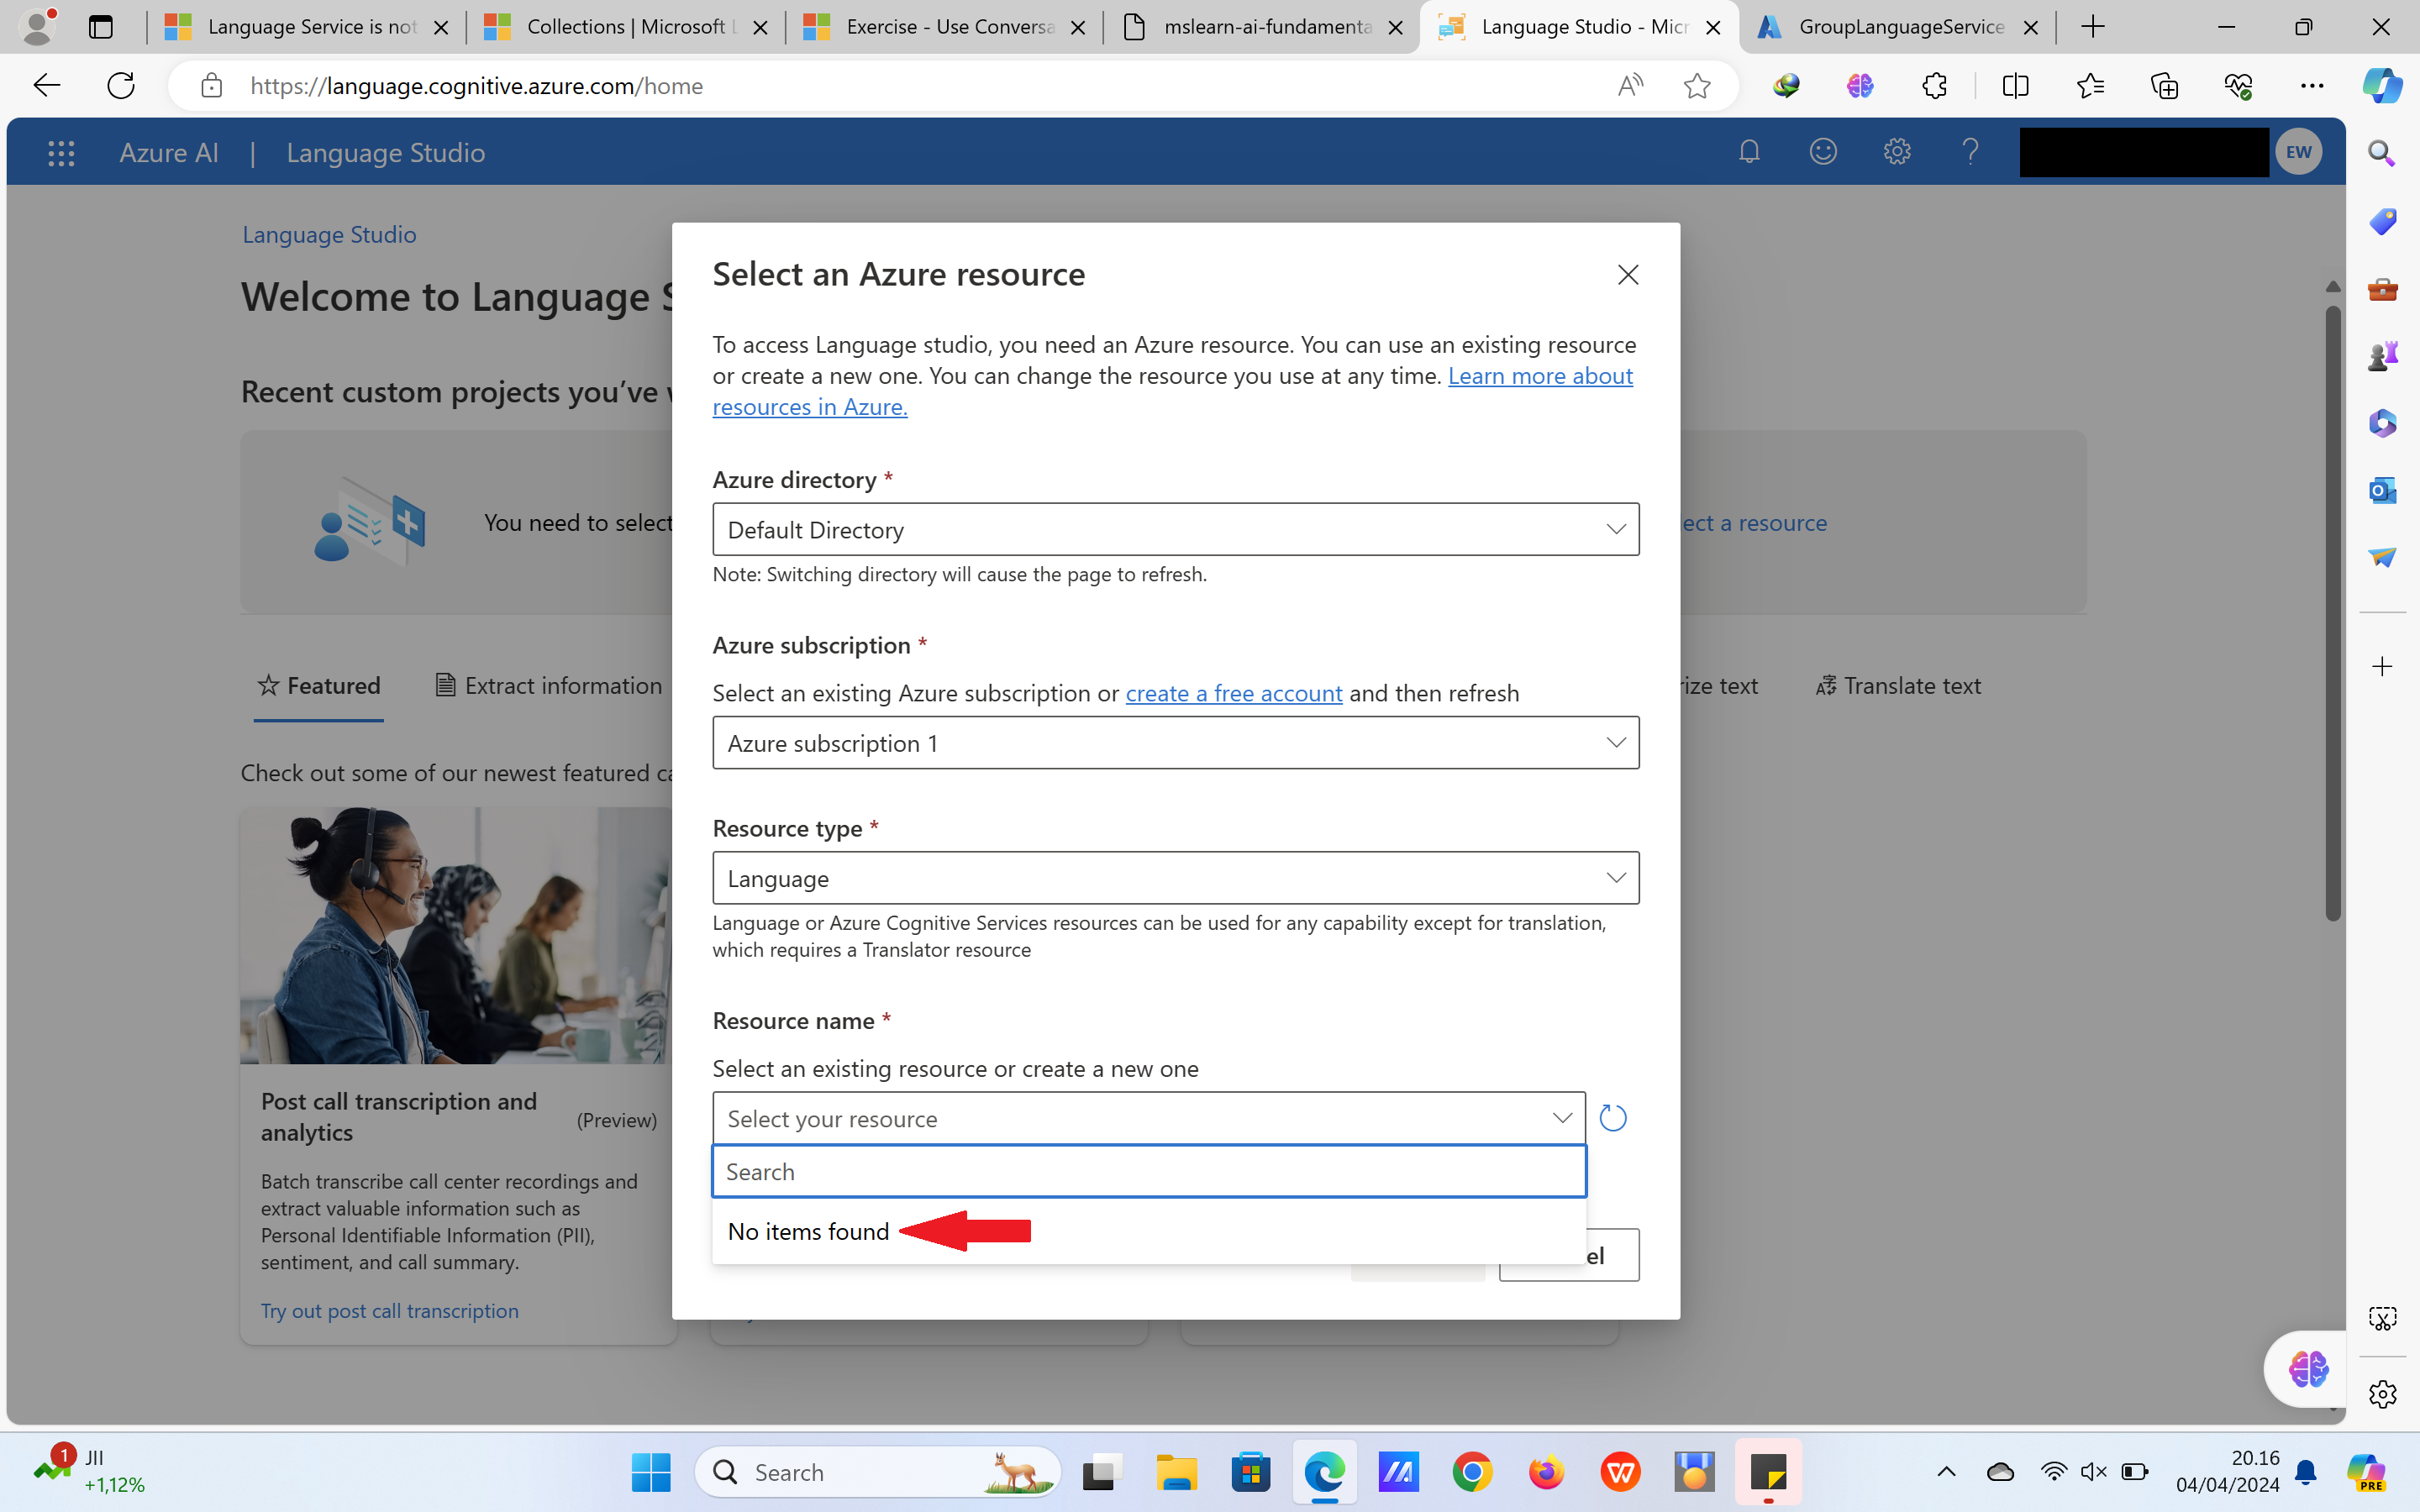
Task: Open the tab actions menu icon
Action: pos(100,27)
